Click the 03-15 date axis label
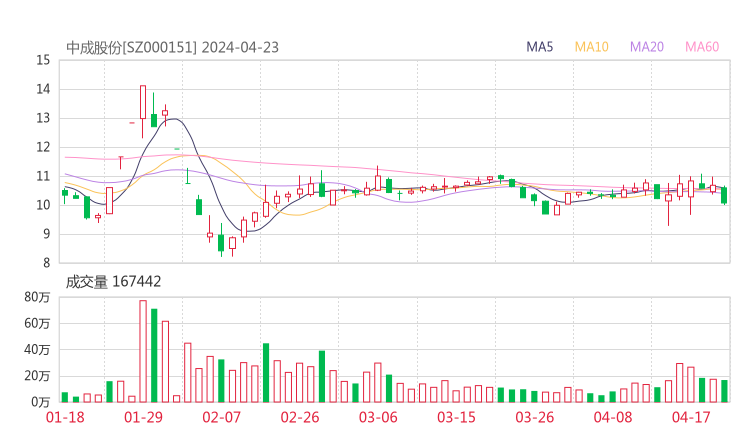 [456, 417]
